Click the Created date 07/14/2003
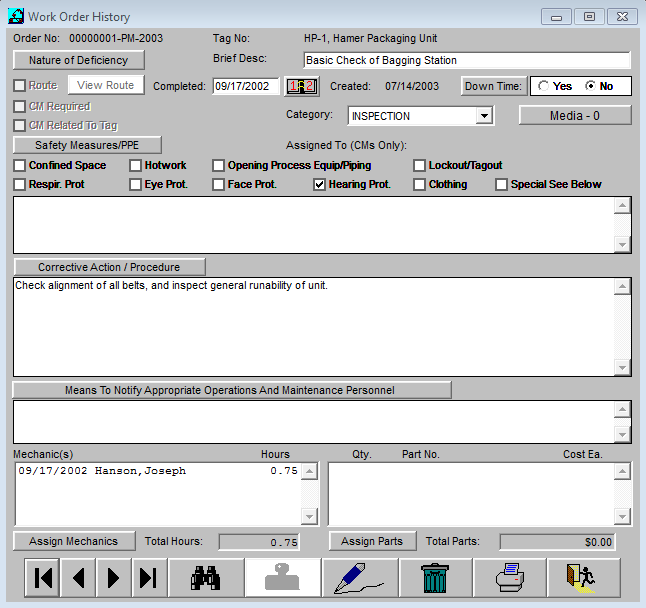646x608 pixels. tap(412, 86)
